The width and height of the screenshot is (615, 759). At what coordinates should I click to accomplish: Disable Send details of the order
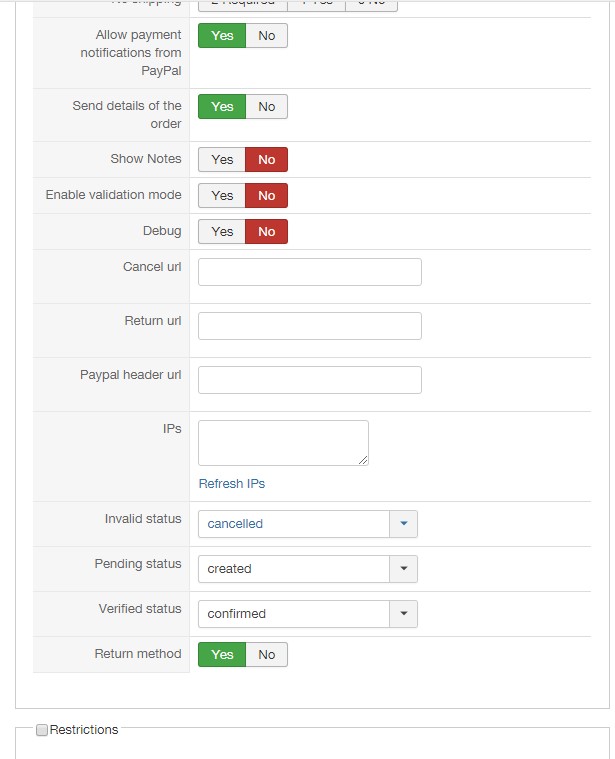pyautogui.click(x=267, y=107)
